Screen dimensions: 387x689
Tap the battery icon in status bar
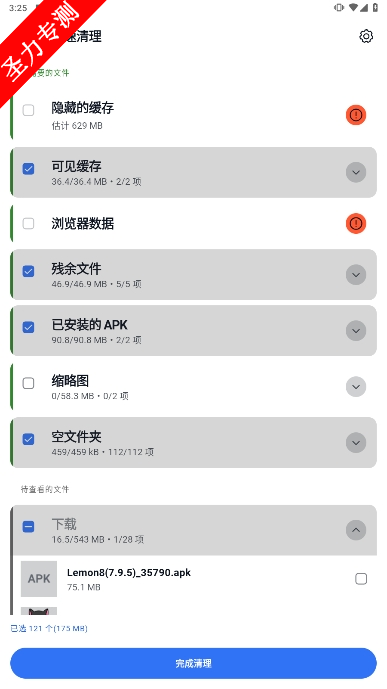click(375, 7)
